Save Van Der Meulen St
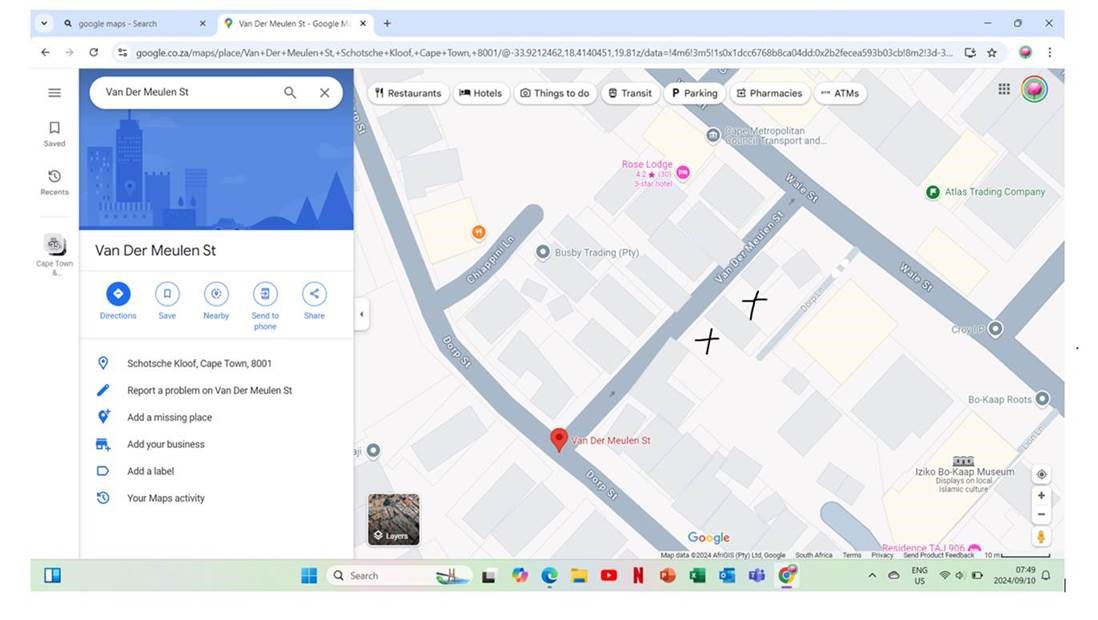1098x620 pixels. click(167, 301)
